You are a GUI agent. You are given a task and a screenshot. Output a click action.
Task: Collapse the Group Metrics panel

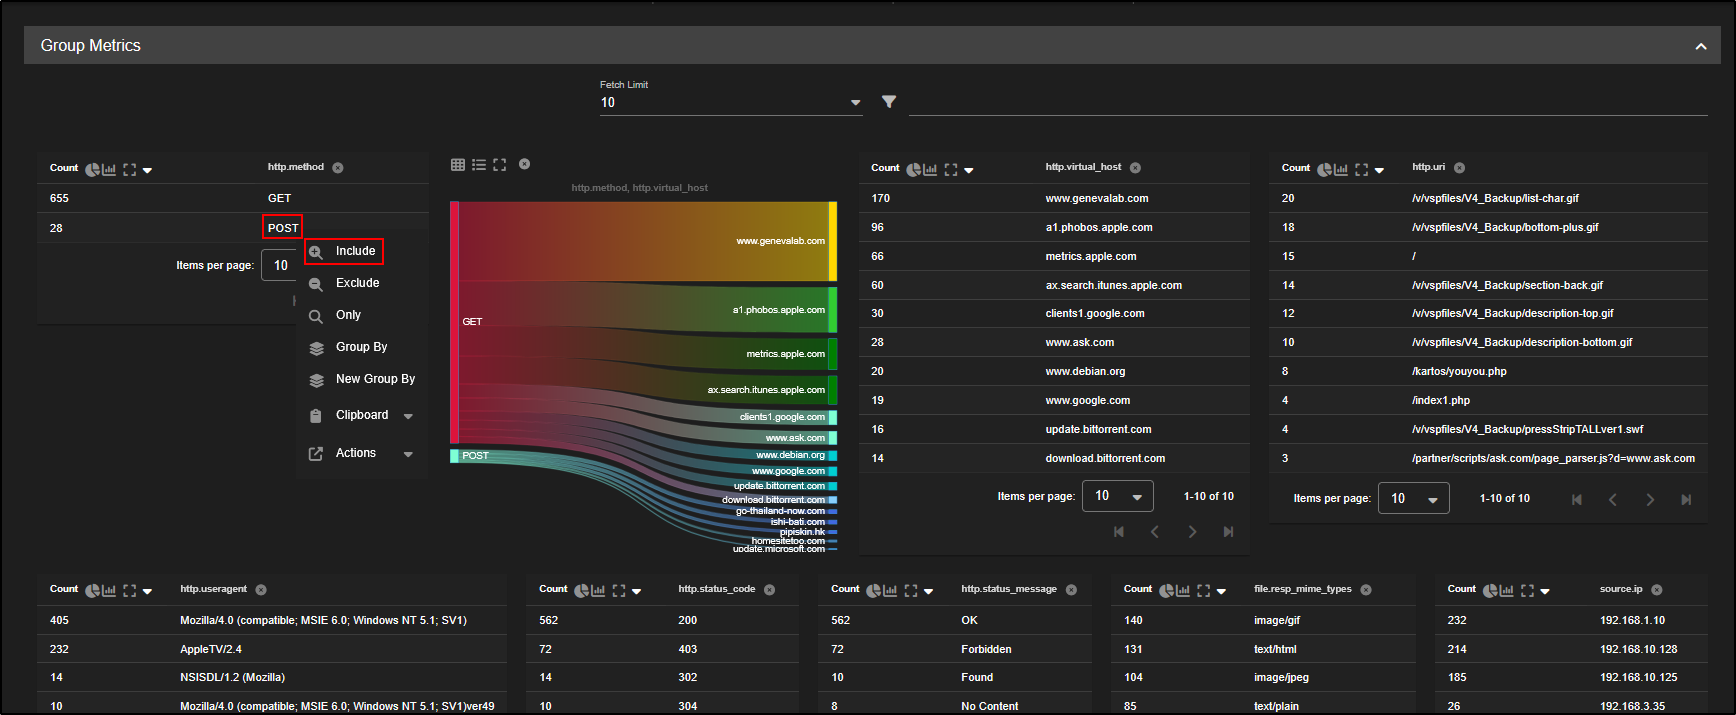tap(1700, 46)
